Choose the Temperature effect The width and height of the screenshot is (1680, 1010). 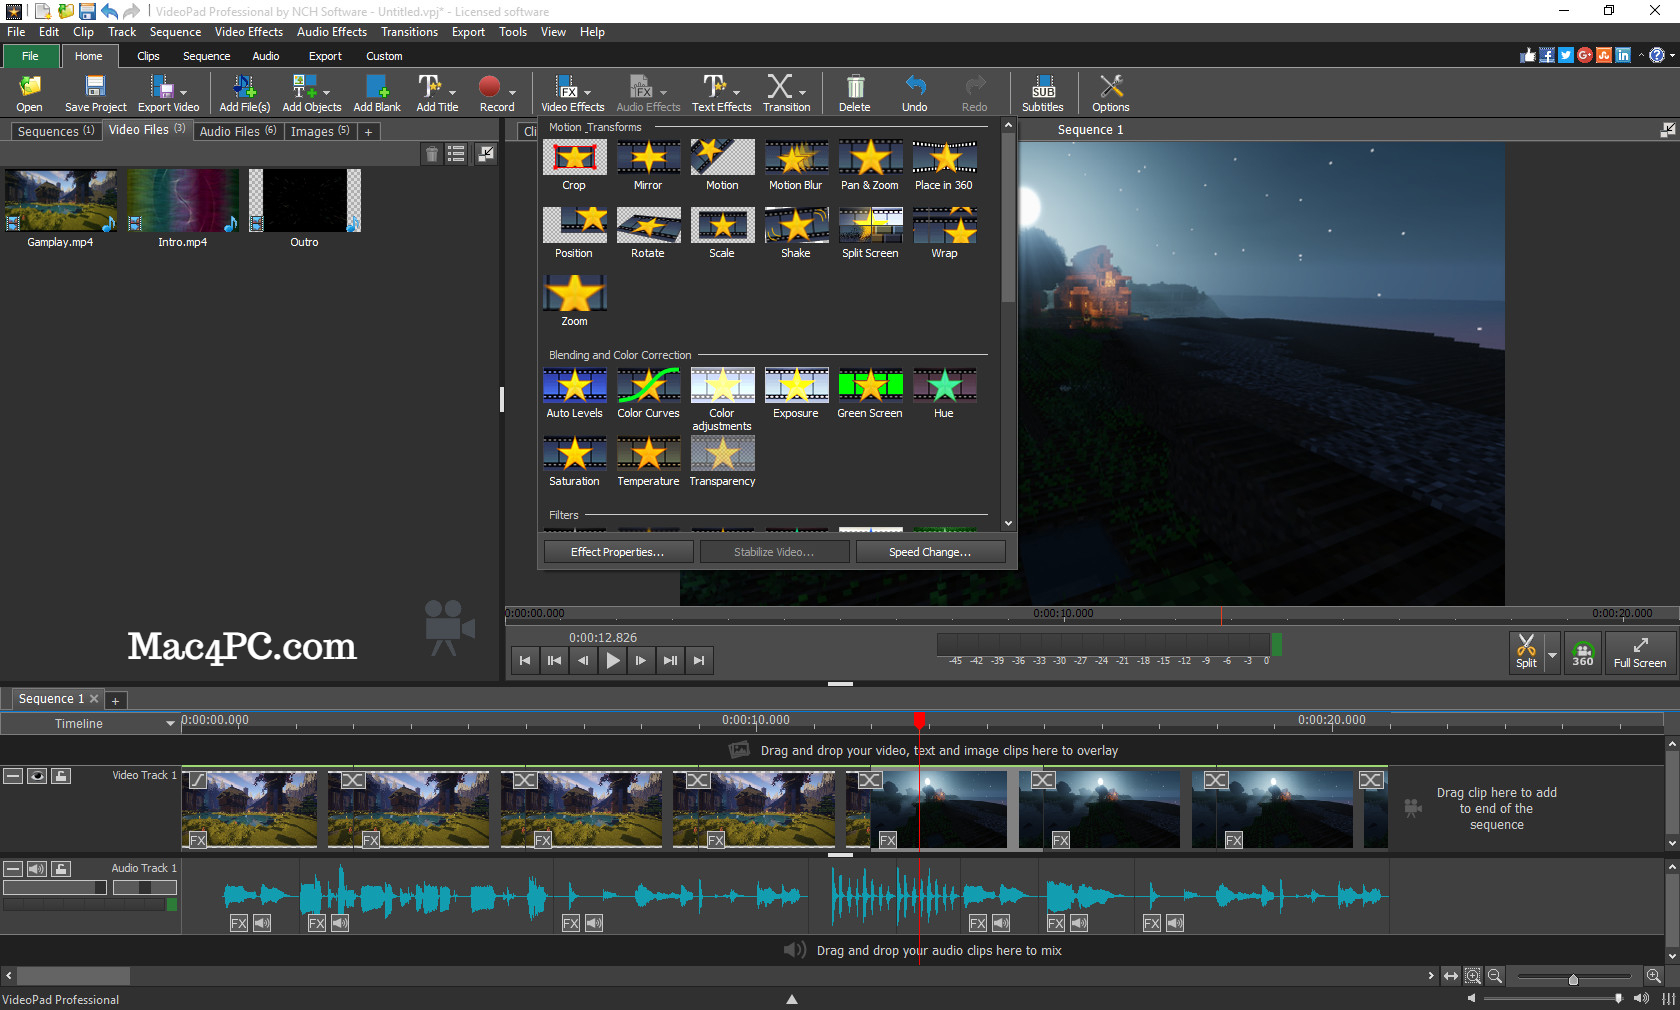(648, 461)
